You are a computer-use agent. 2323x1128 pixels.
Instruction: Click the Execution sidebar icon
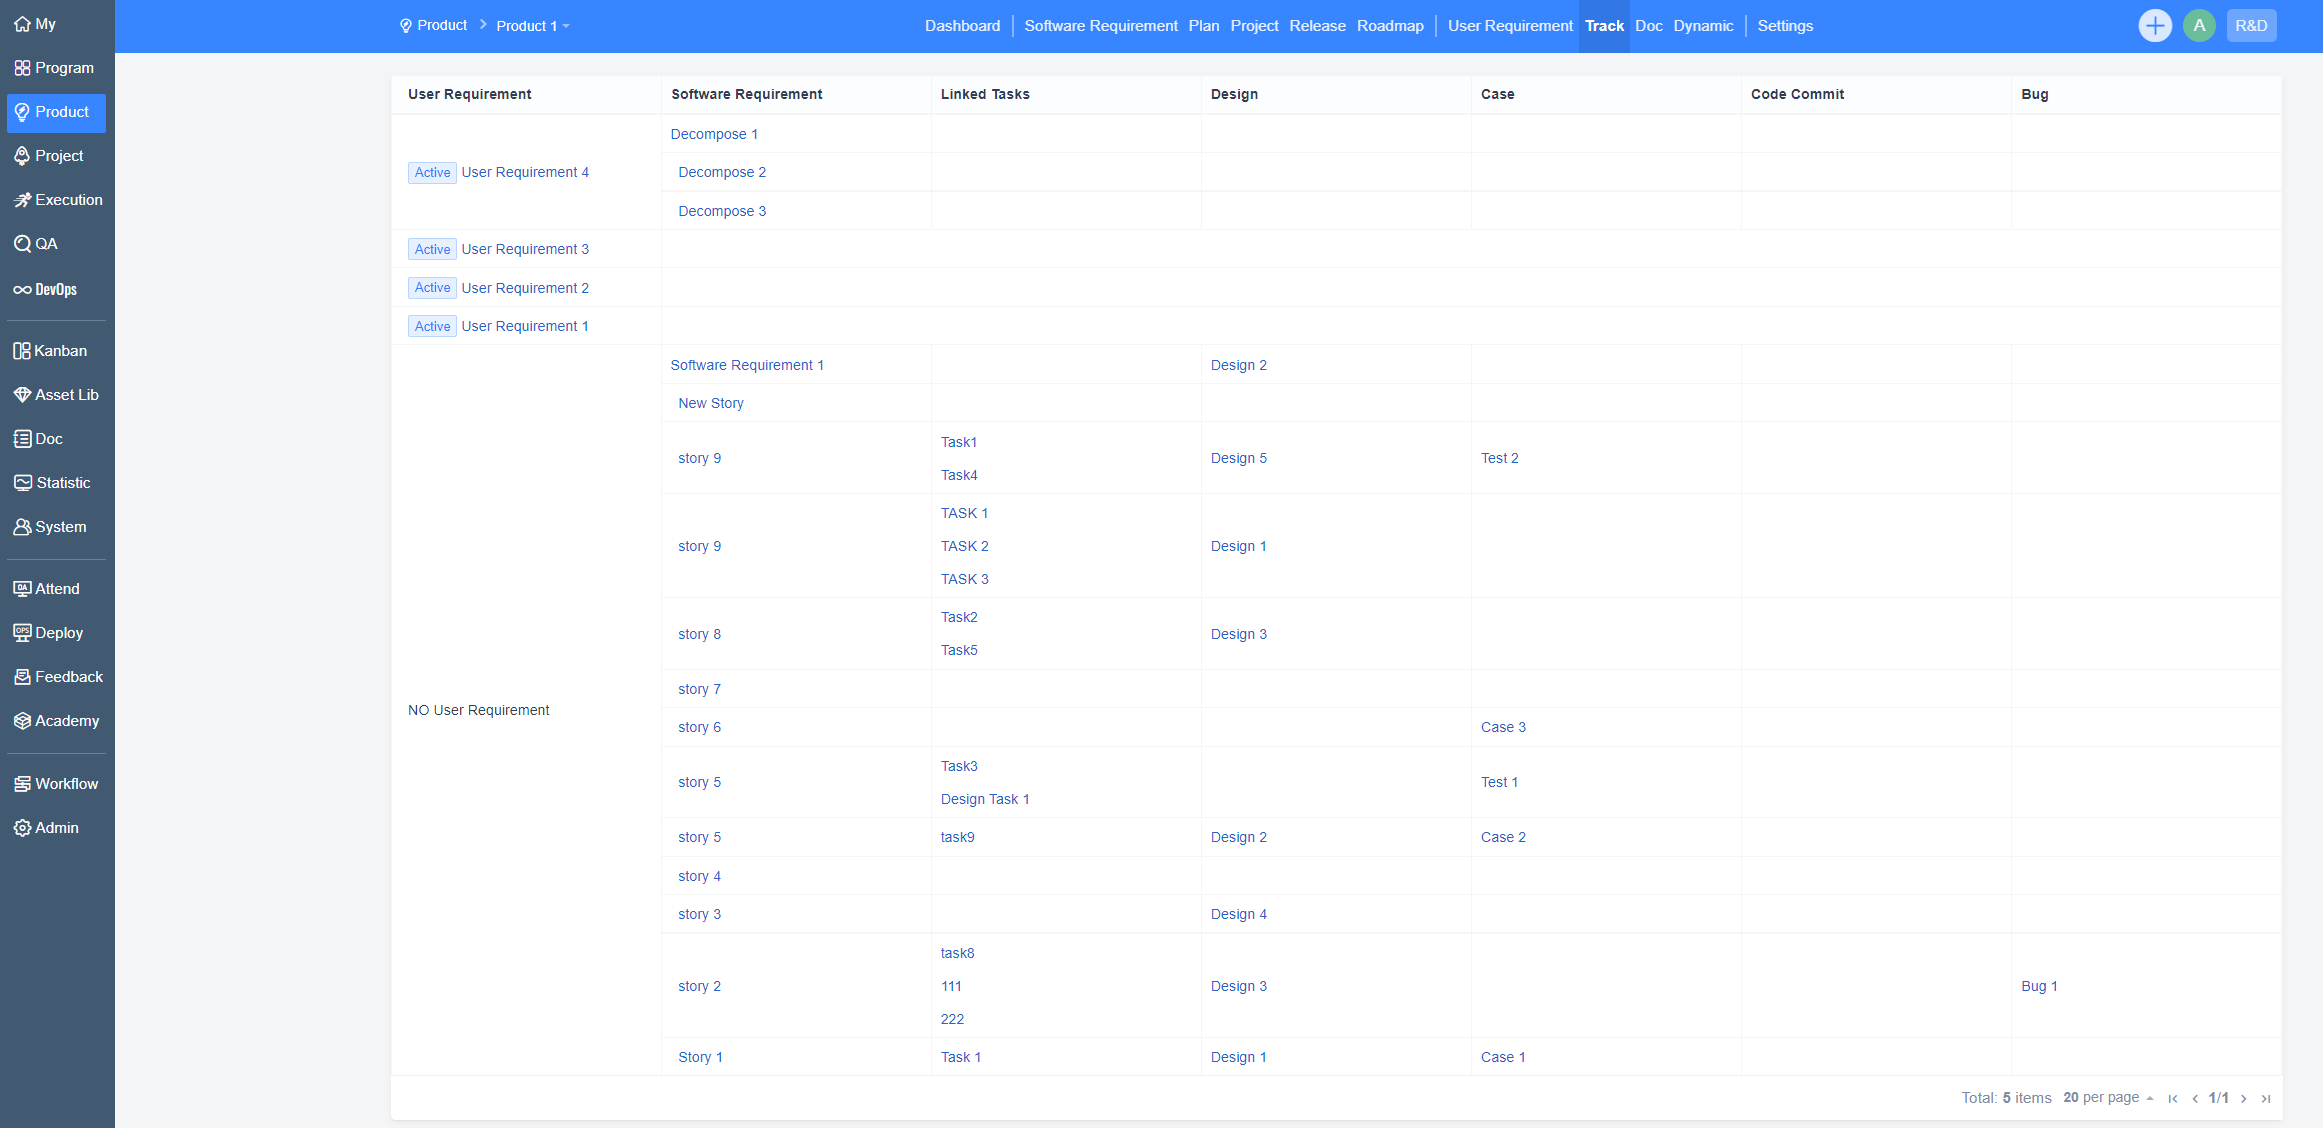pyautogui.click(x=22, y=200)
